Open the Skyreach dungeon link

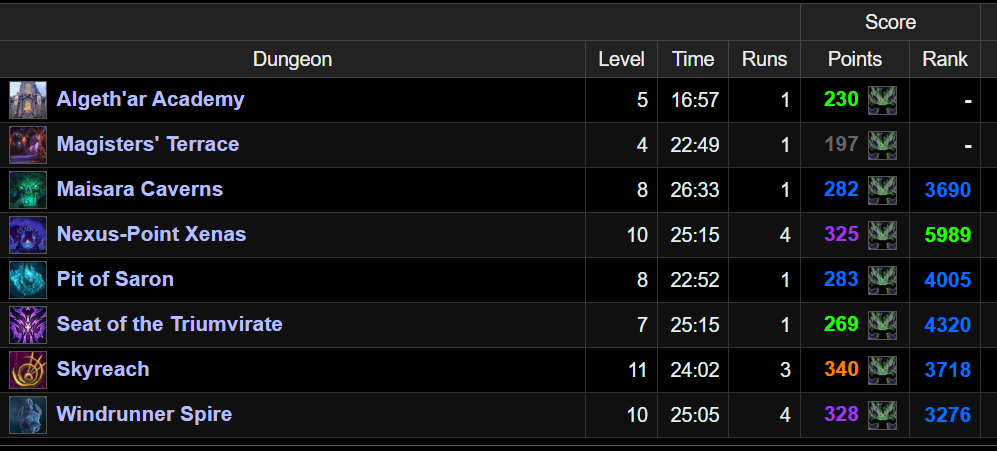click(103, 369)
